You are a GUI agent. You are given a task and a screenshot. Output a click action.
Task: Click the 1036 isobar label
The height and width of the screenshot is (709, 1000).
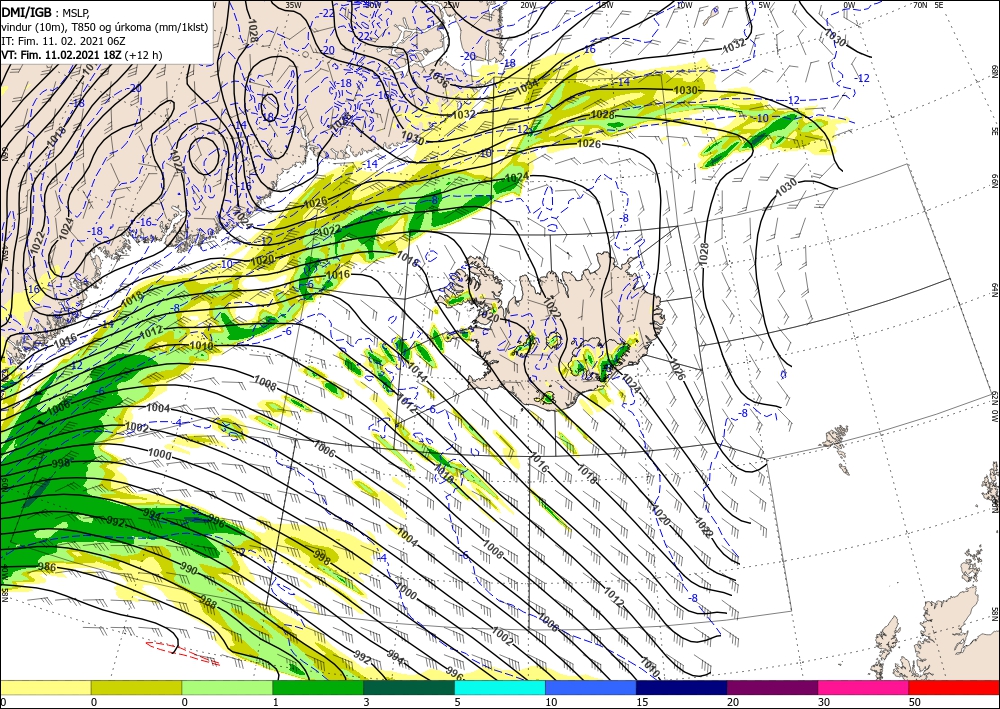[x=440, y=80]
